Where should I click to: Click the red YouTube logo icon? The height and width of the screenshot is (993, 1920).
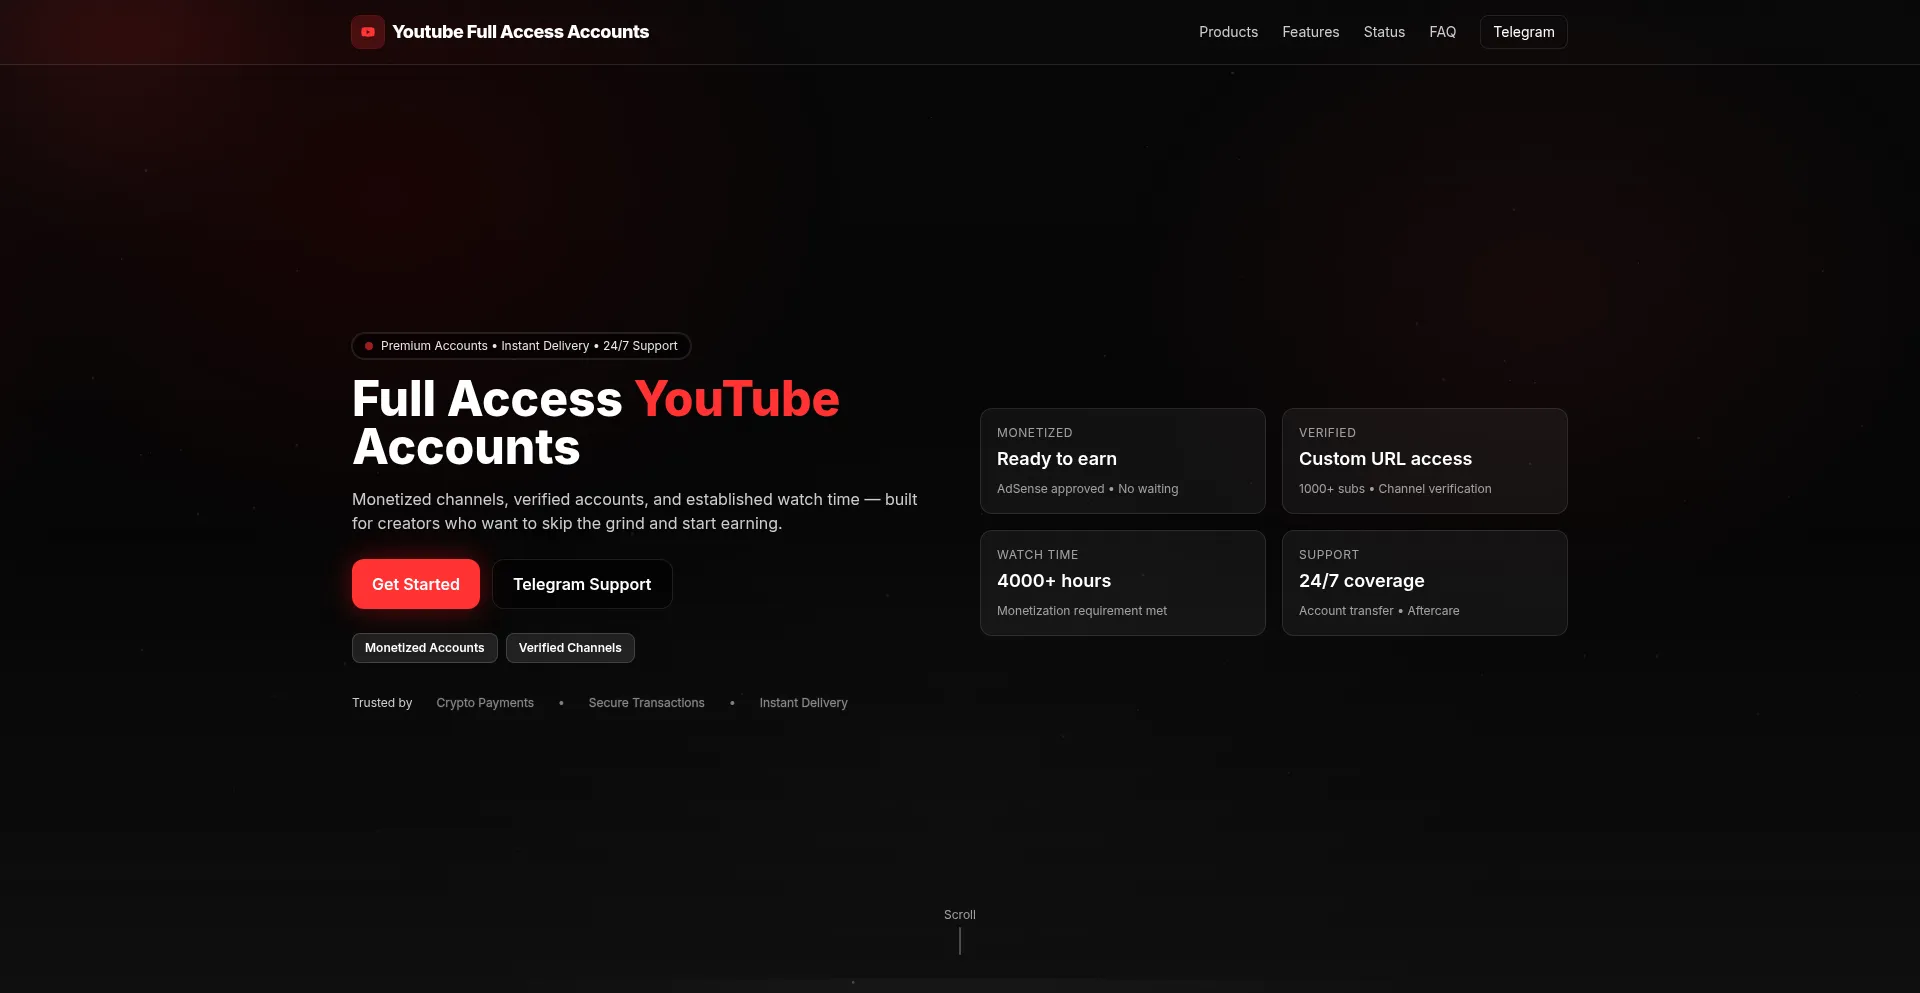367,32
